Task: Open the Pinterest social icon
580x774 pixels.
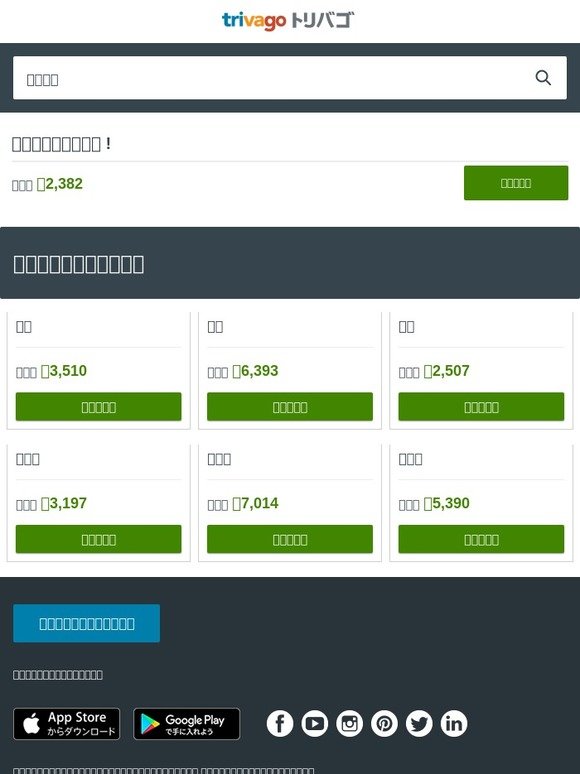Action: pyautogui.click(x=385, y=724)
